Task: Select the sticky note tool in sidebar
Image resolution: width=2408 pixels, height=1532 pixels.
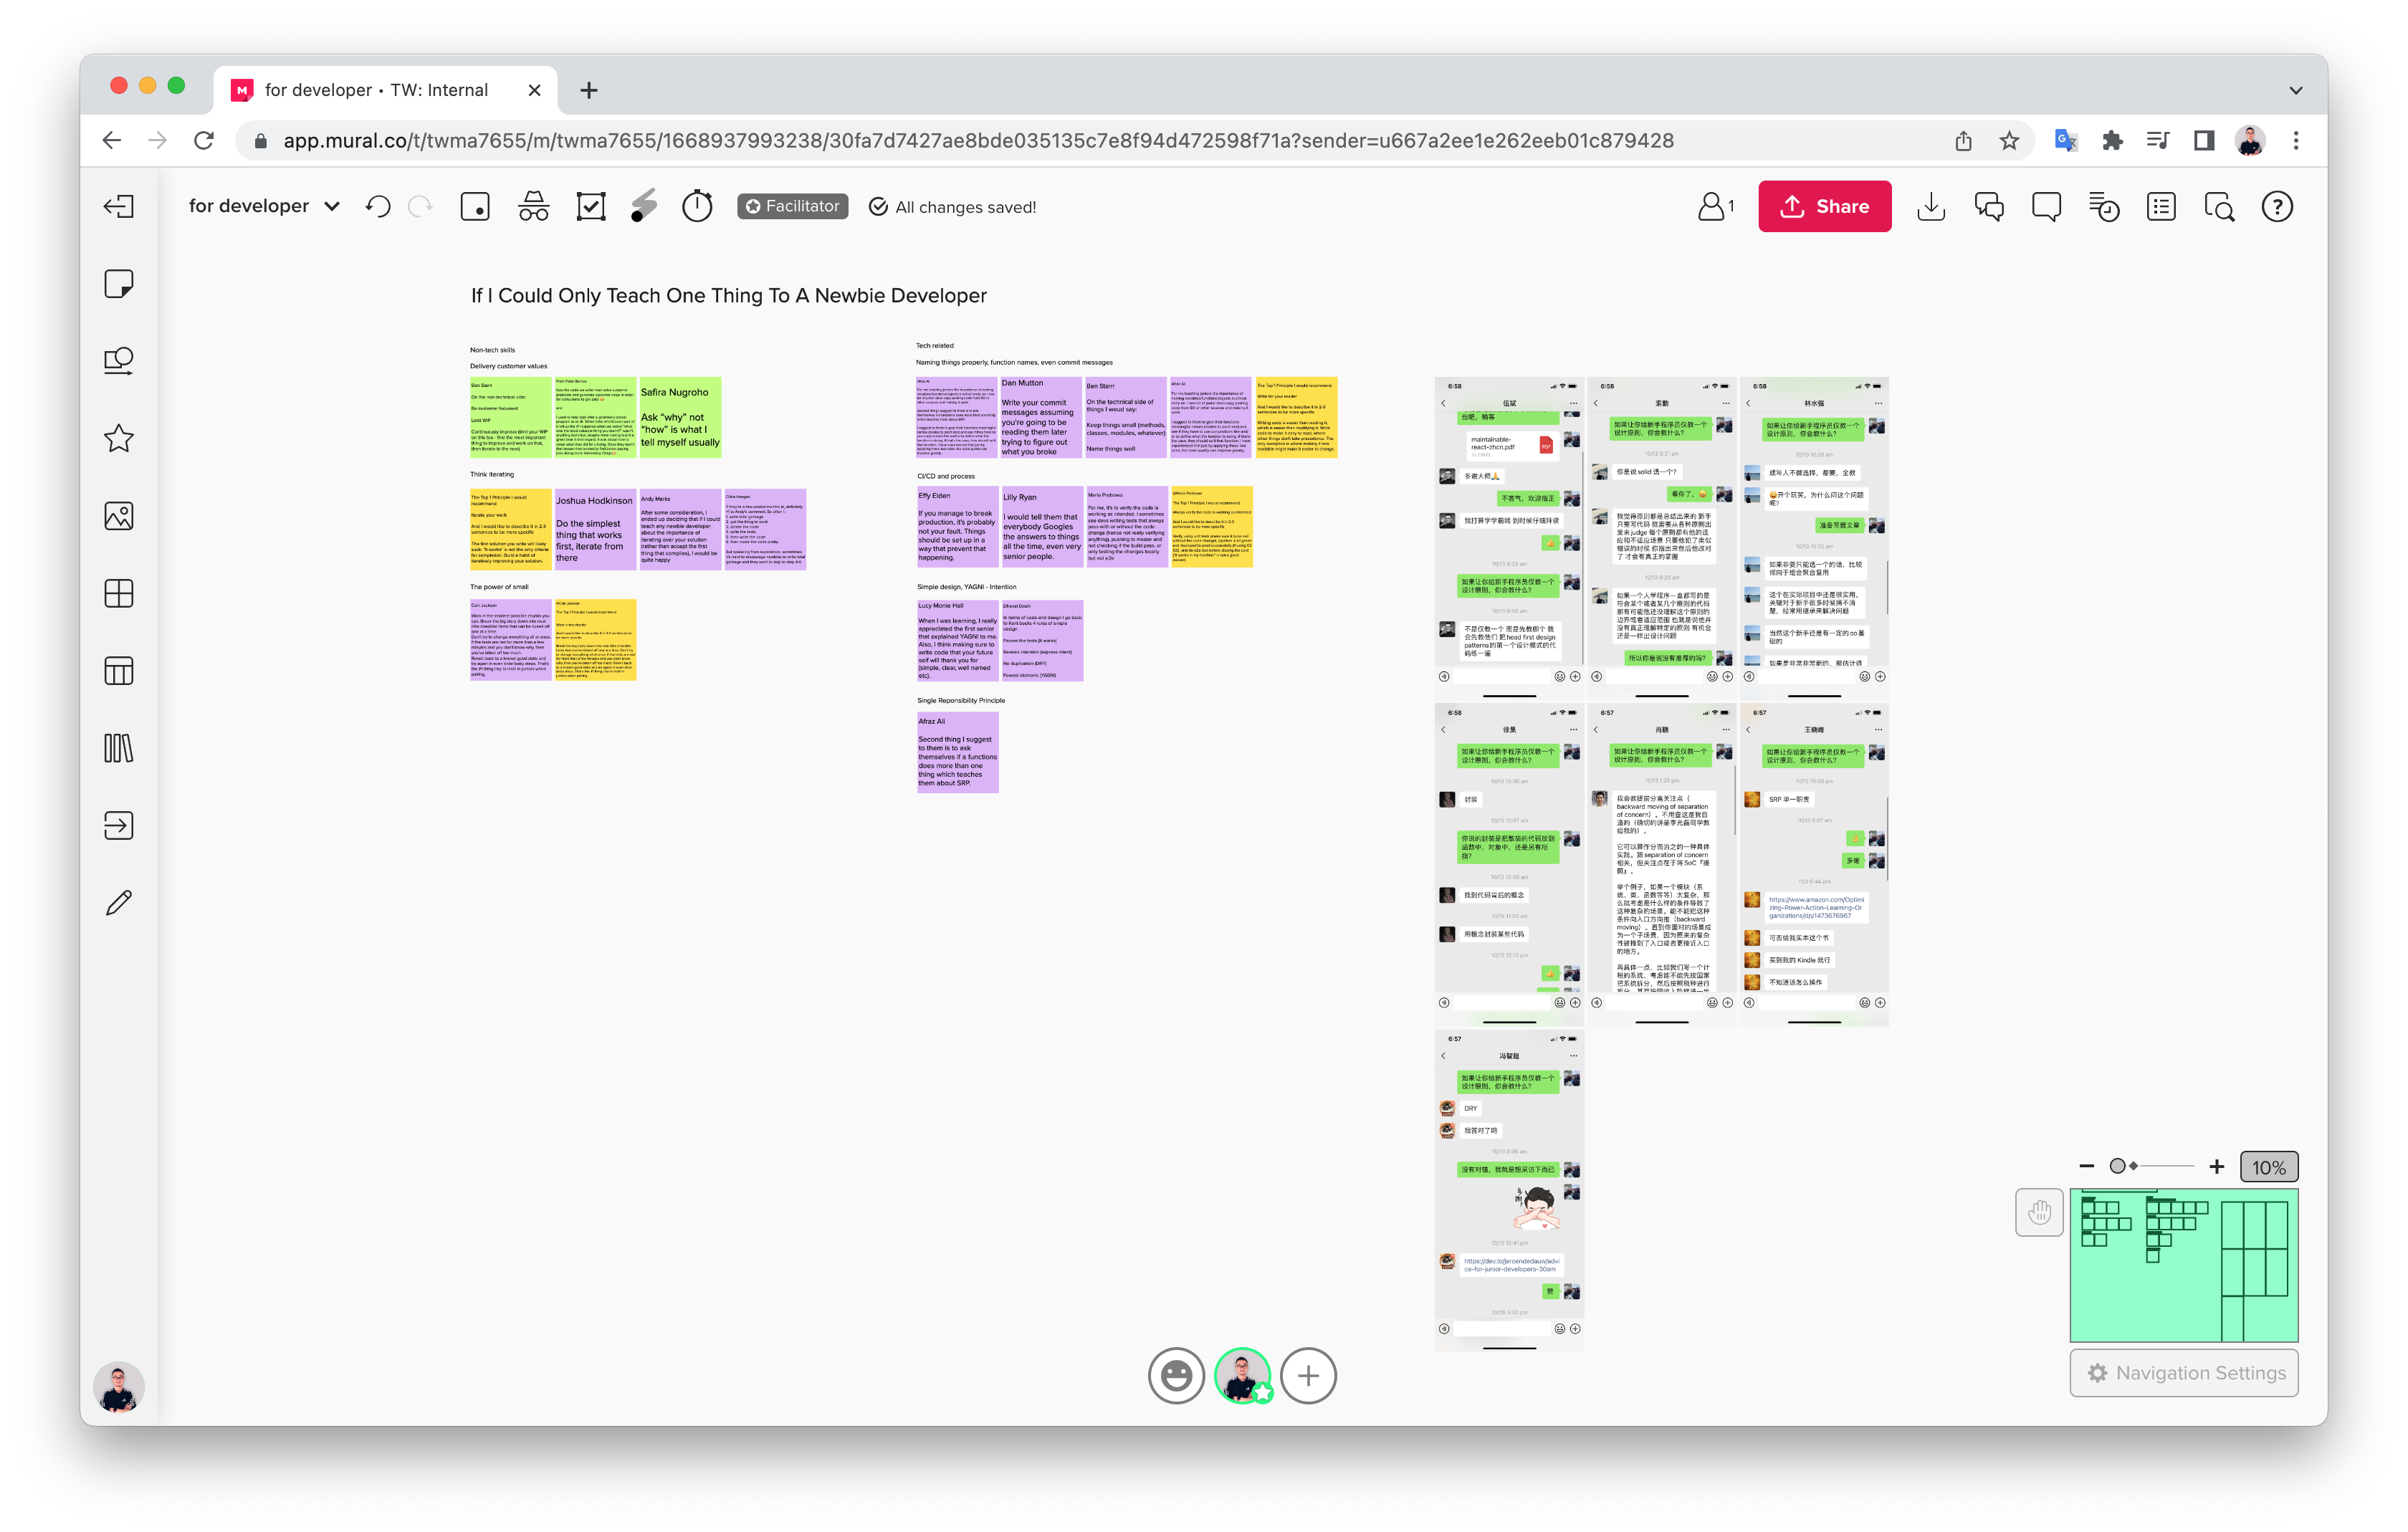Action: pos(119,284)
